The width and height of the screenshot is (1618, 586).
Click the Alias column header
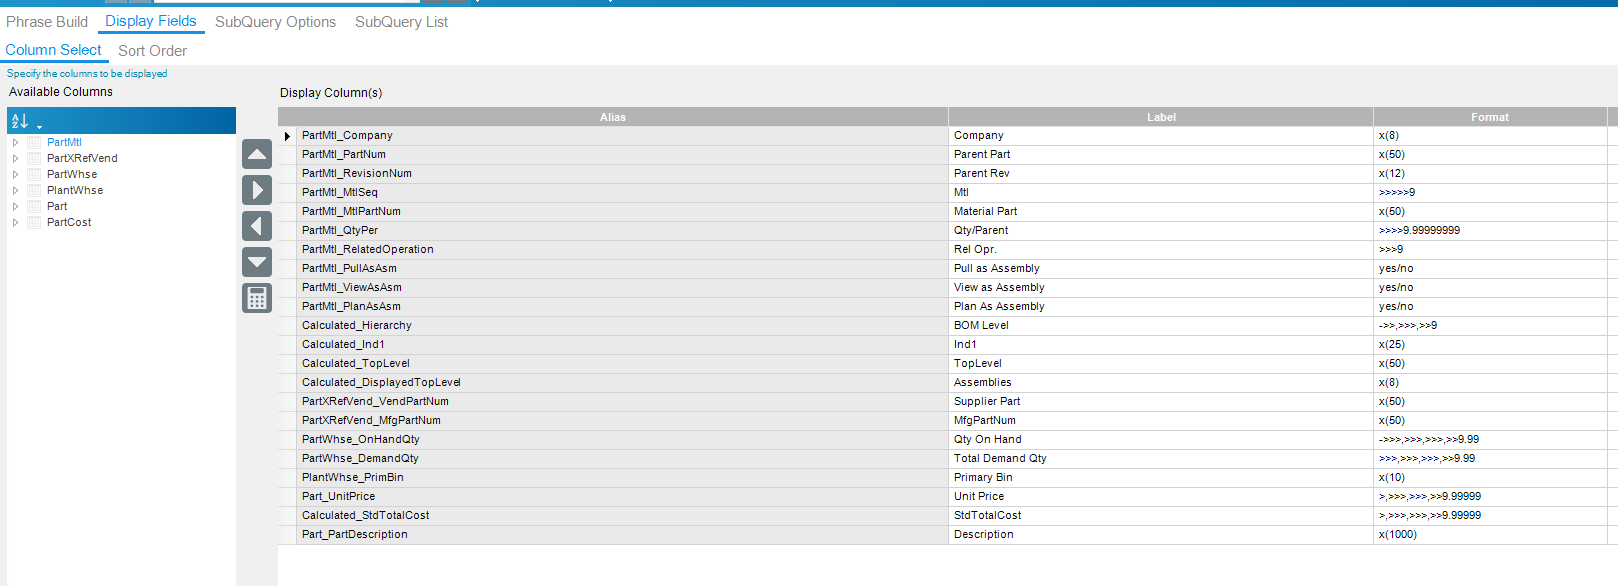coord(613,117)
